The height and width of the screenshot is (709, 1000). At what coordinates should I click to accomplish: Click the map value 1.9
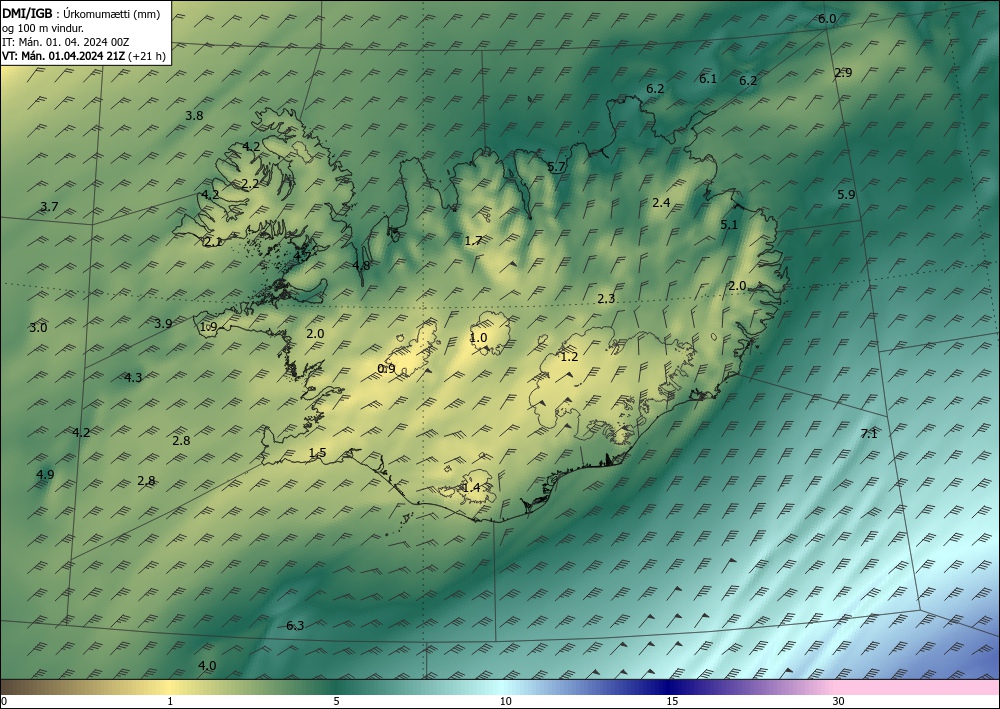pos(209,327)
